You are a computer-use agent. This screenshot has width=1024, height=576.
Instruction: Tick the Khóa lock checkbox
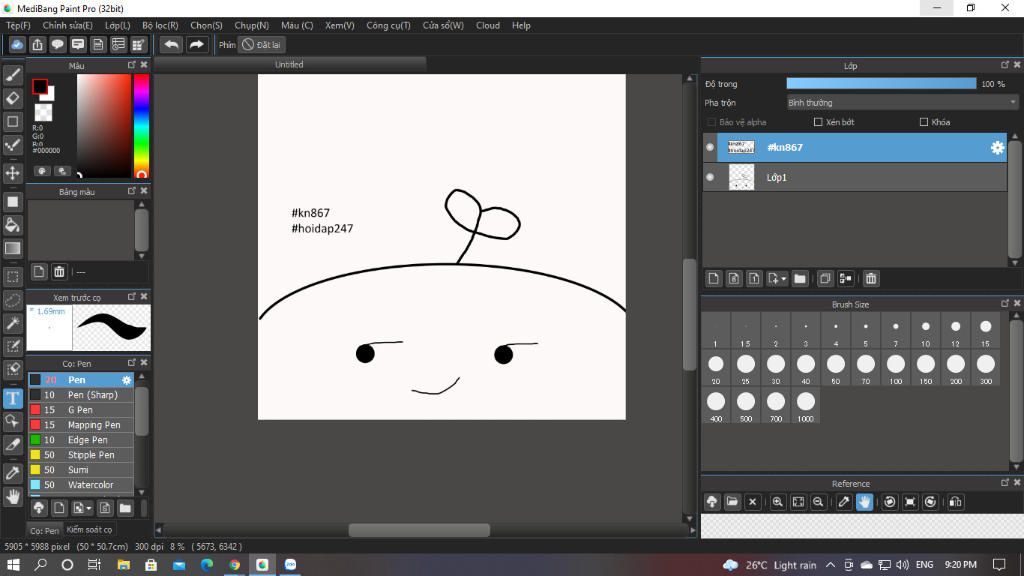tap(924, 122)
